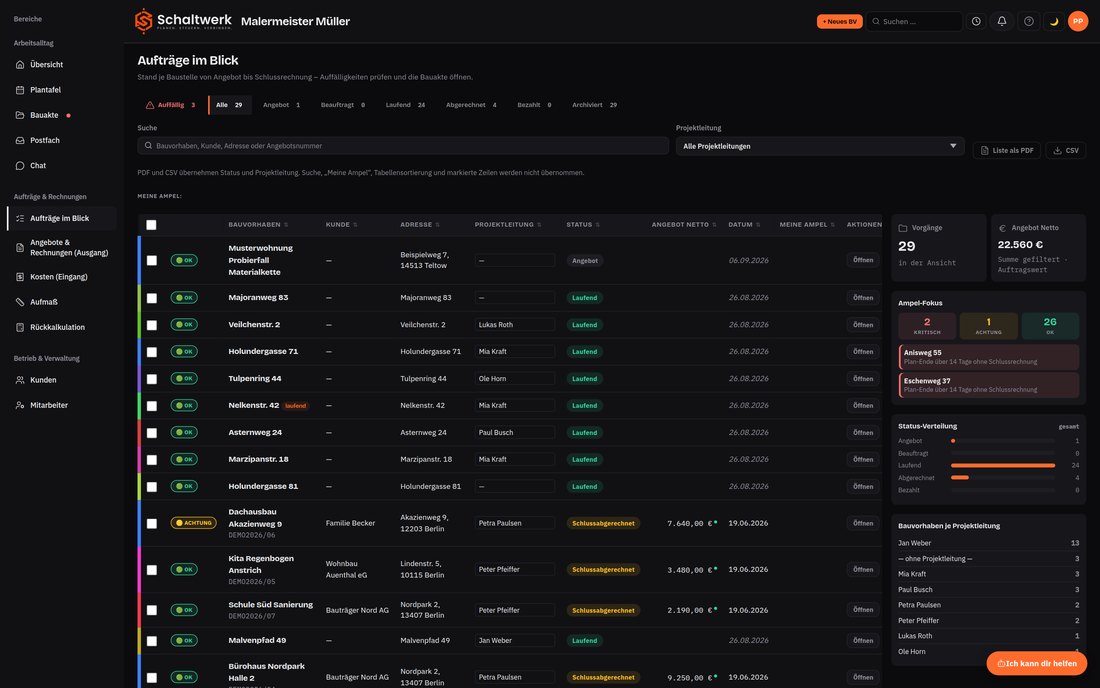Tick the select-all checkbox in table header

pyautogui.click(x=151, y=225)
